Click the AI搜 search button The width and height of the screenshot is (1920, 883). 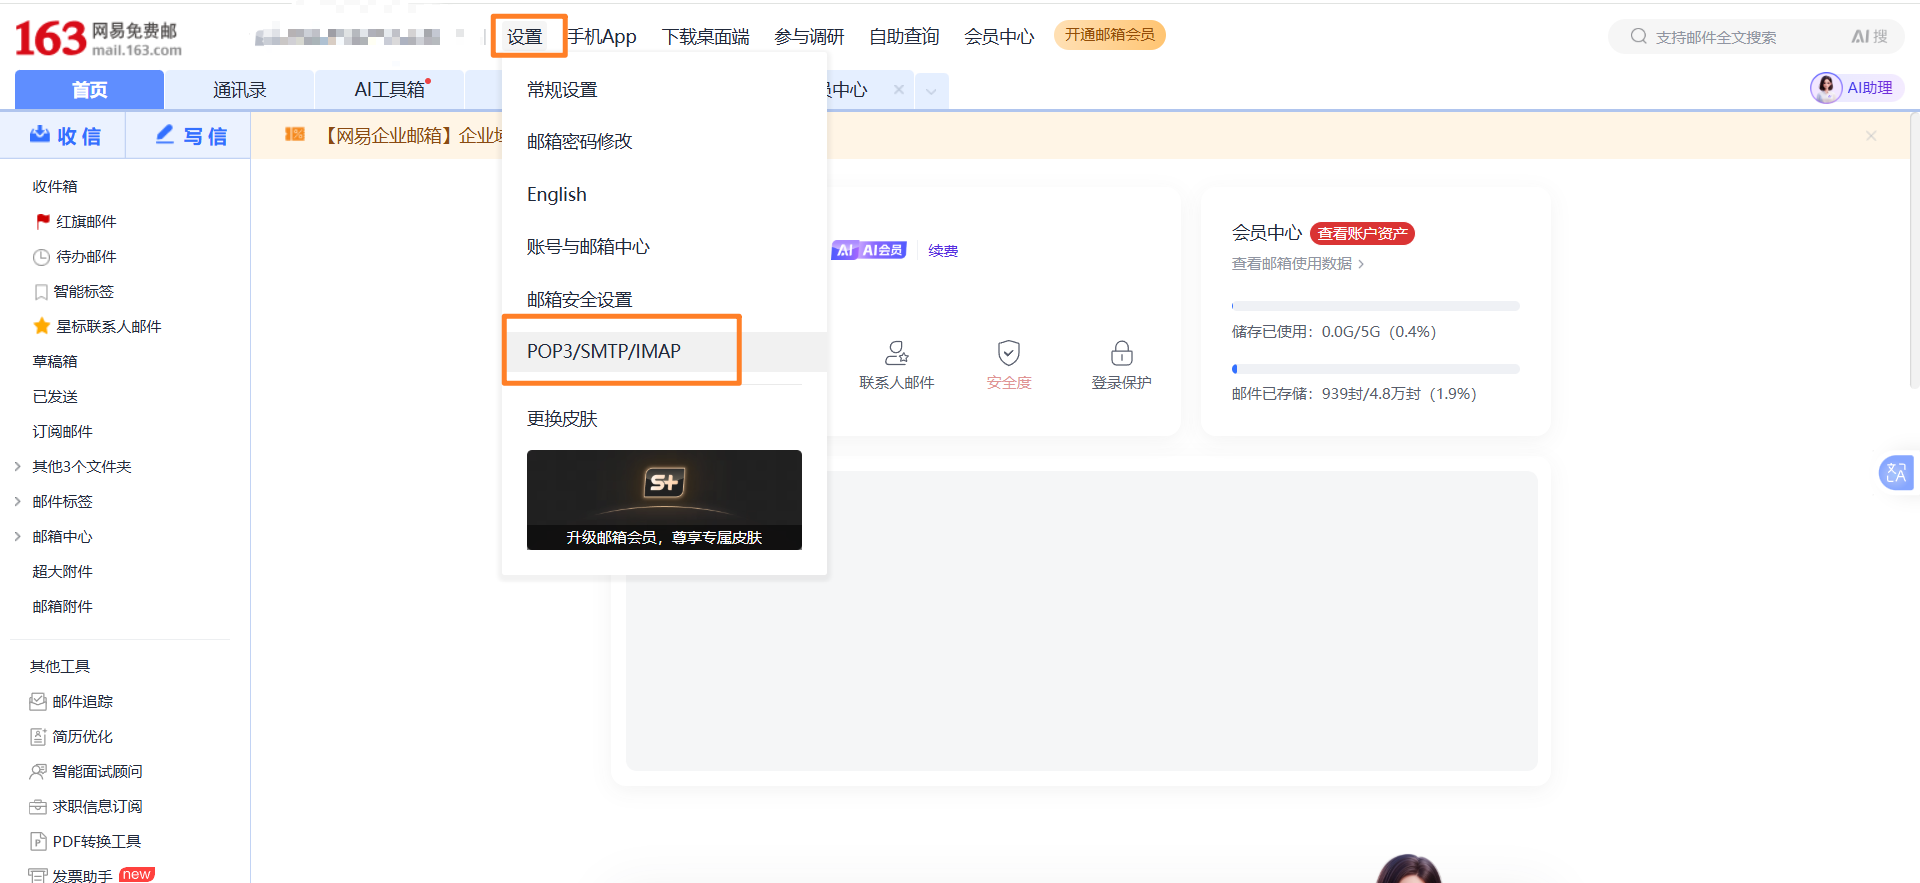click(x=1869, y=36)
